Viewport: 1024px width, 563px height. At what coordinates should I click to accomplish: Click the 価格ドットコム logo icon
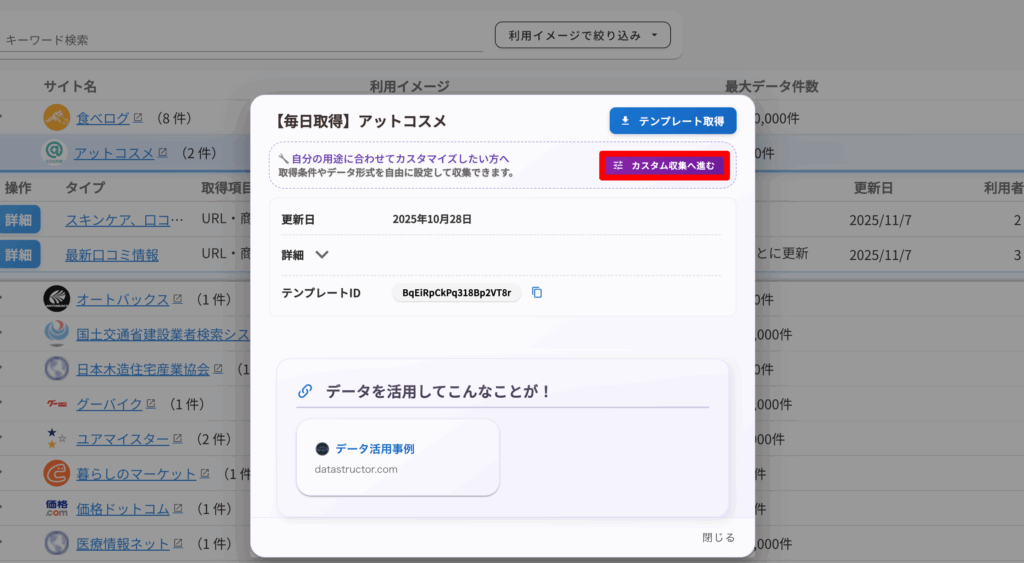click(x=57, y=509)
